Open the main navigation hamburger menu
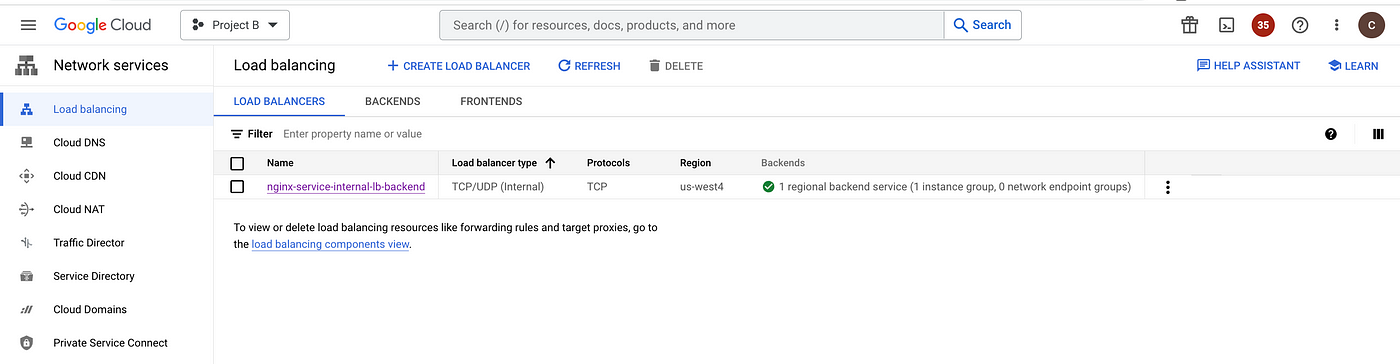The width and height of the screenshot is (1400, 364). click(28, 25)
